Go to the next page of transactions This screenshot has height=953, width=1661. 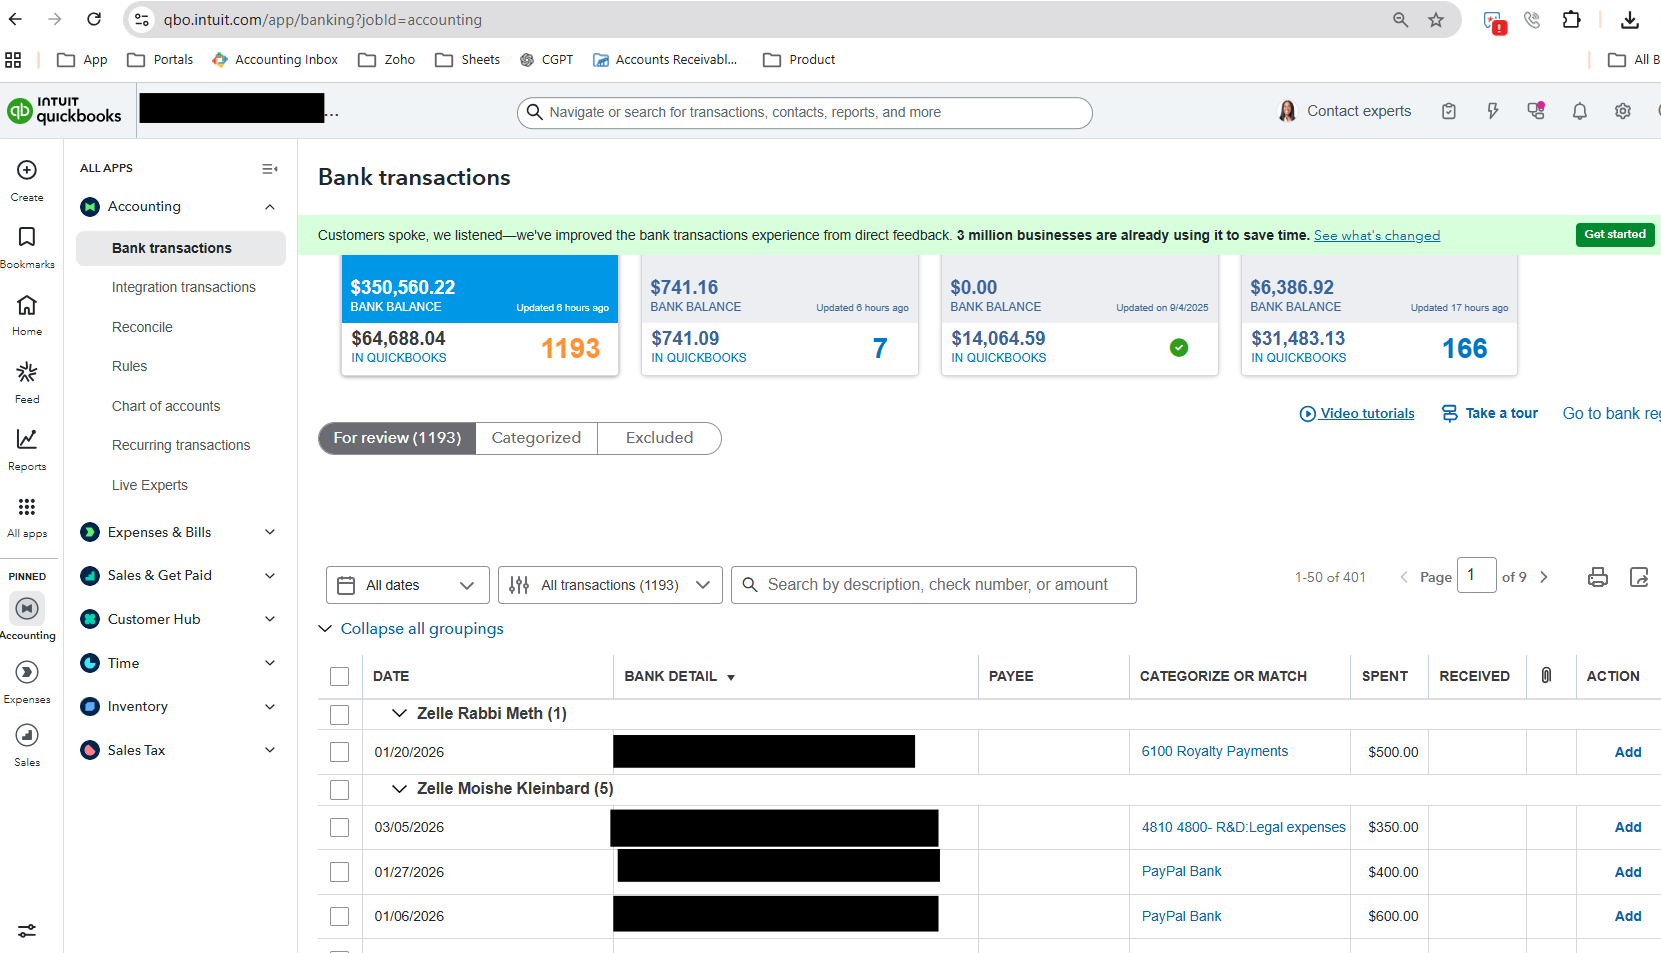(x=1544, y=577)
